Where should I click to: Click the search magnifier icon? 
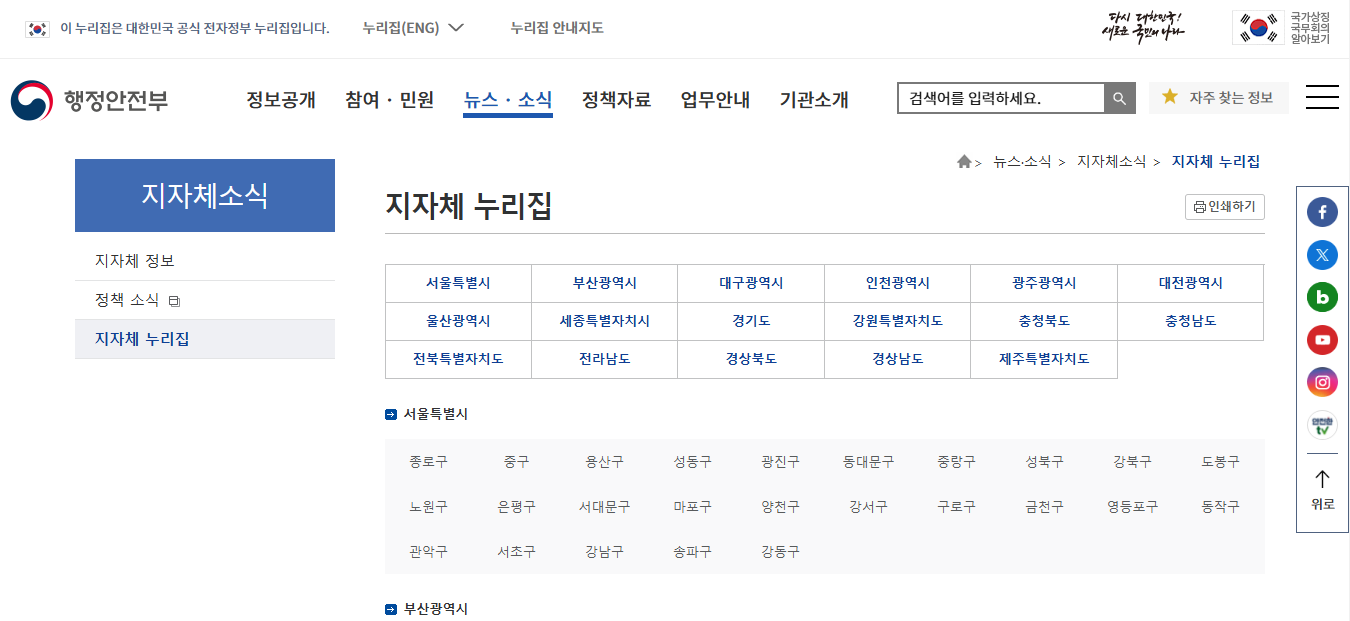(1120, 98)
